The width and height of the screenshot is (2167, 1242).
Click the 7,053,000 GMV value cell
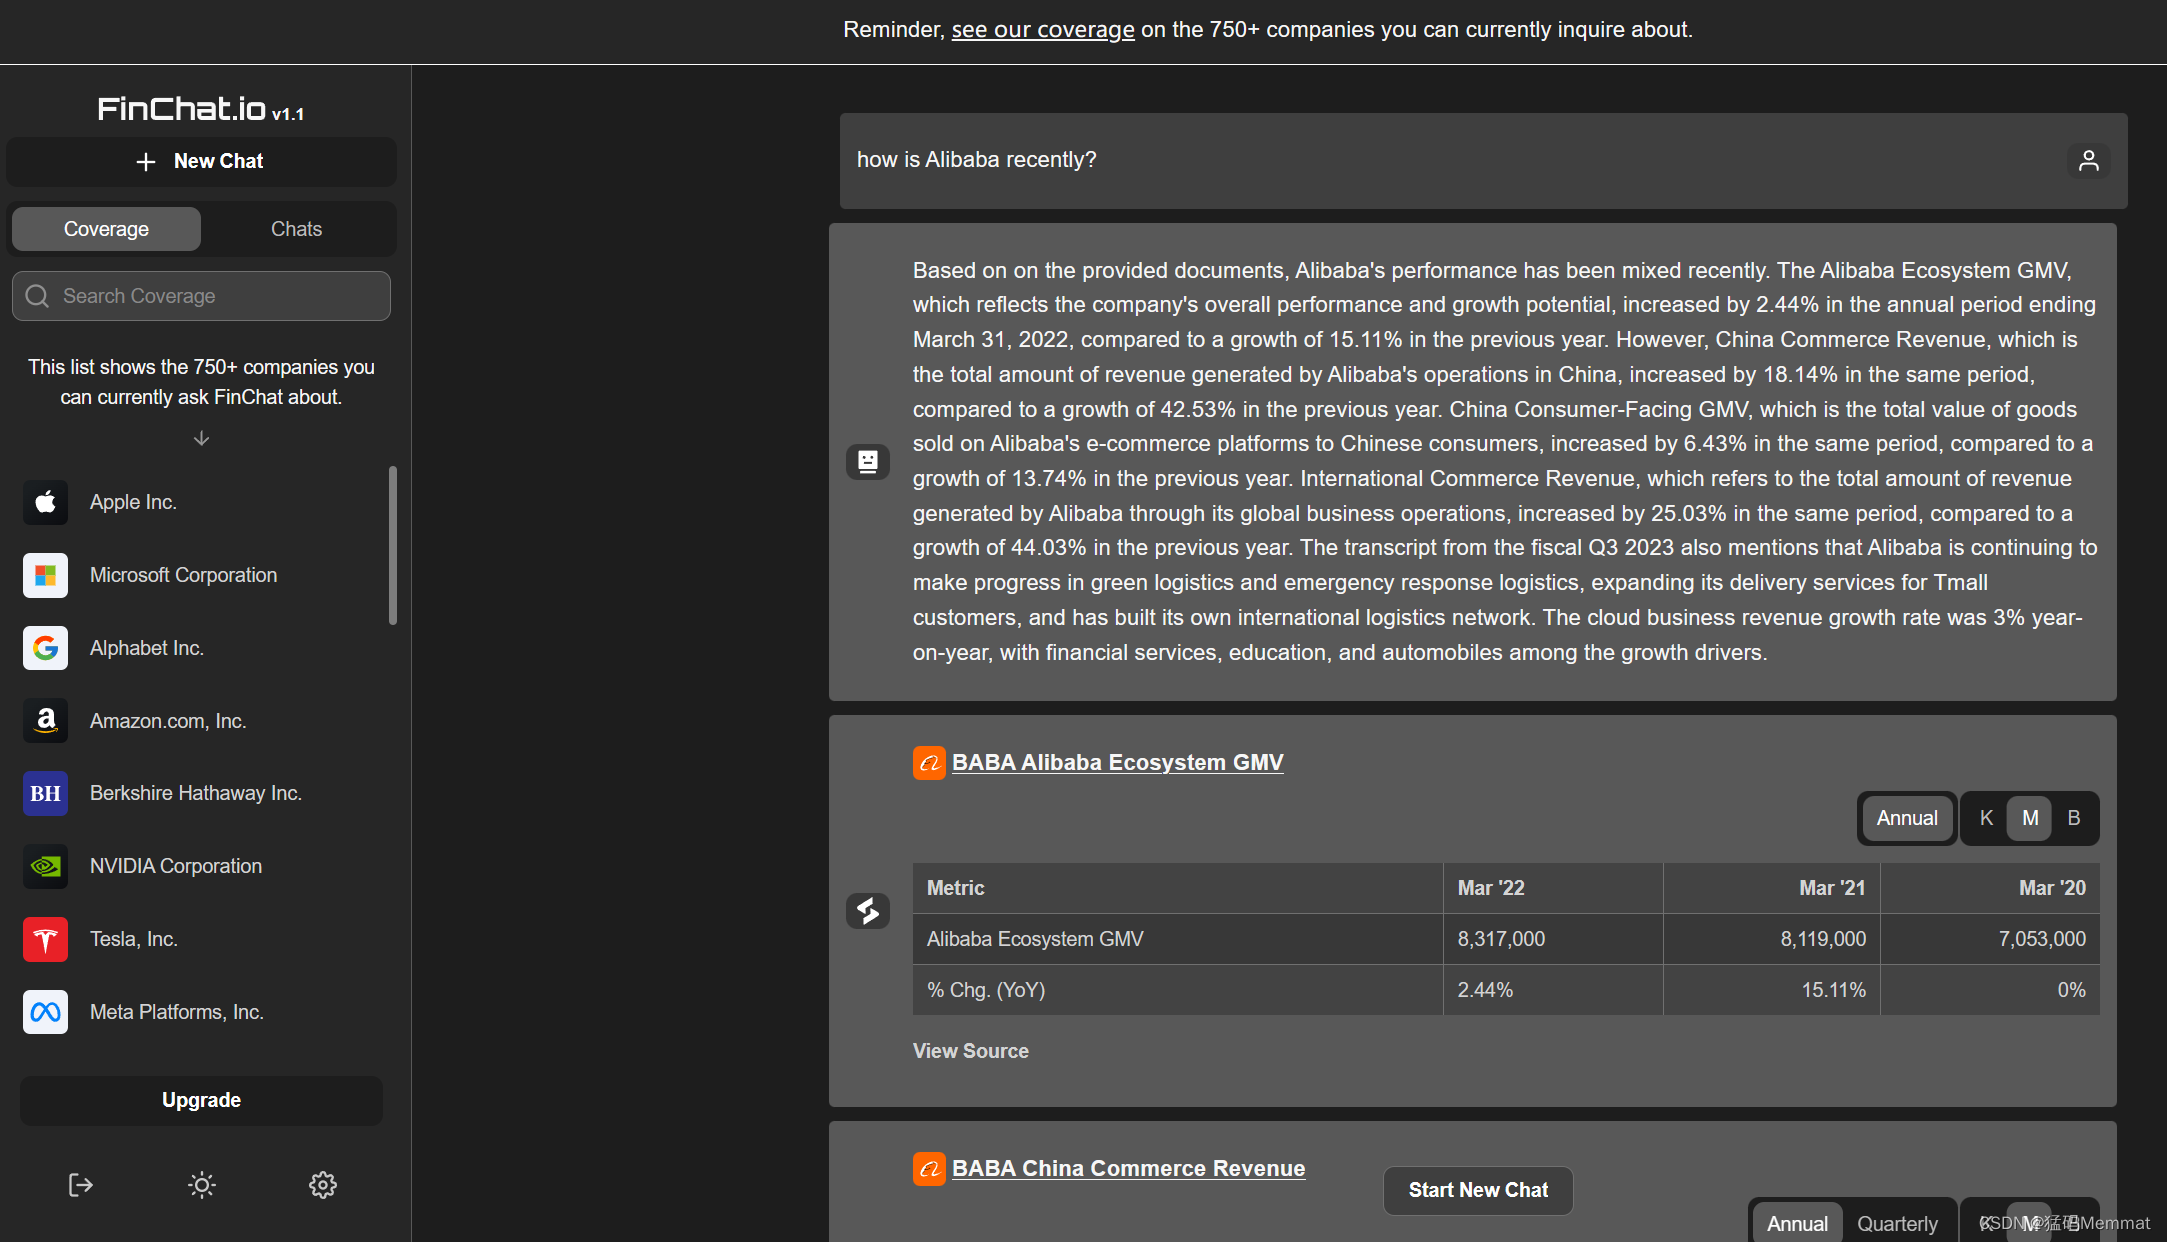click(1990, 939)
